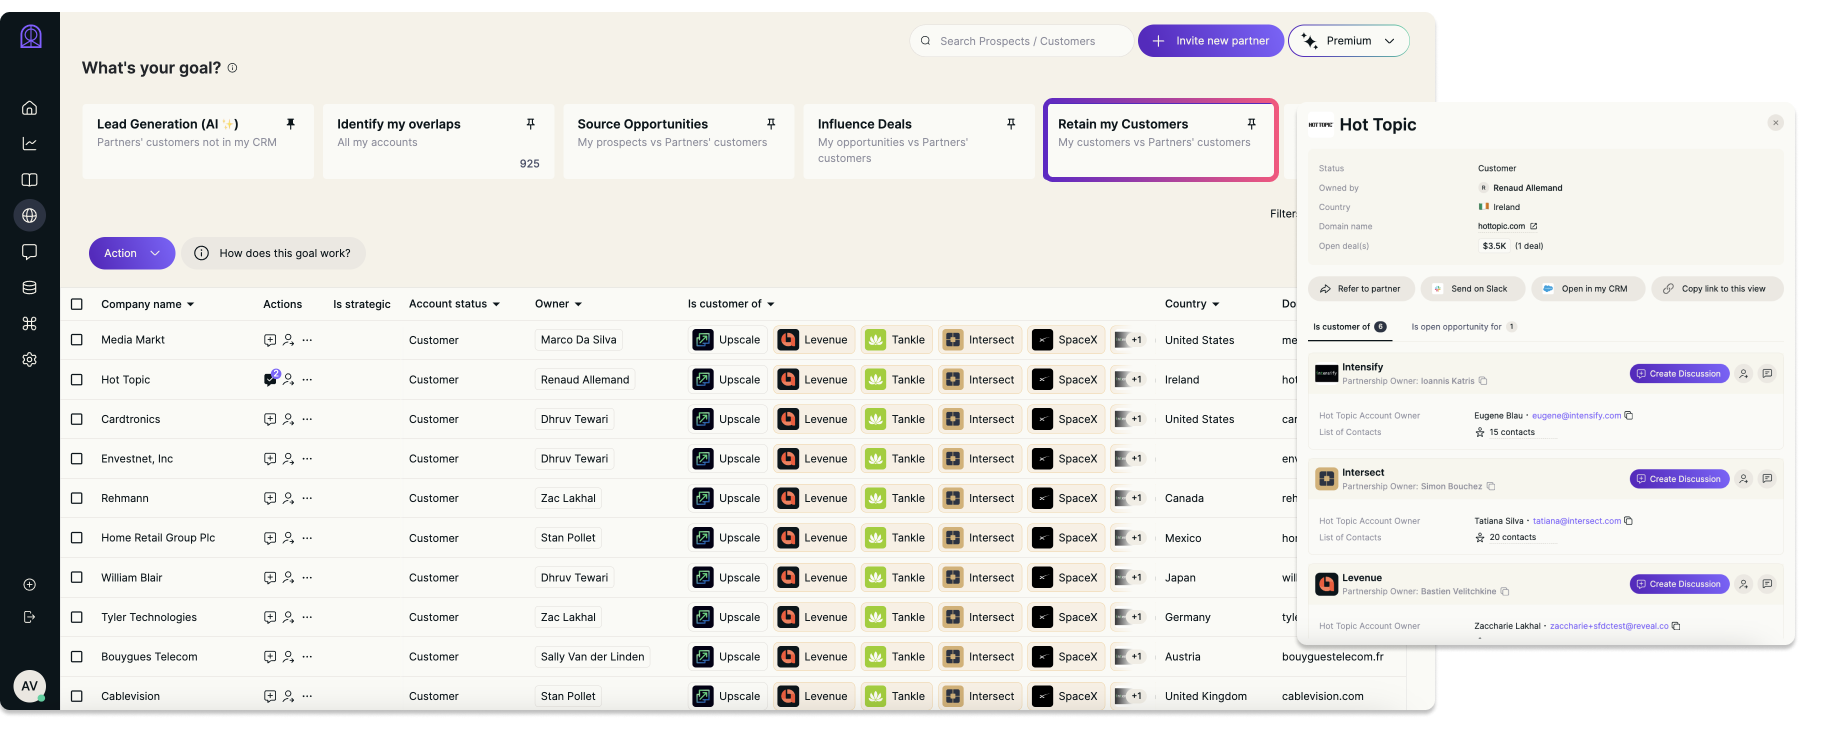The height and width of the screenshot is (734, 1829).
Task: Open the database icon in the sidebar
Action: coord(30,288)
